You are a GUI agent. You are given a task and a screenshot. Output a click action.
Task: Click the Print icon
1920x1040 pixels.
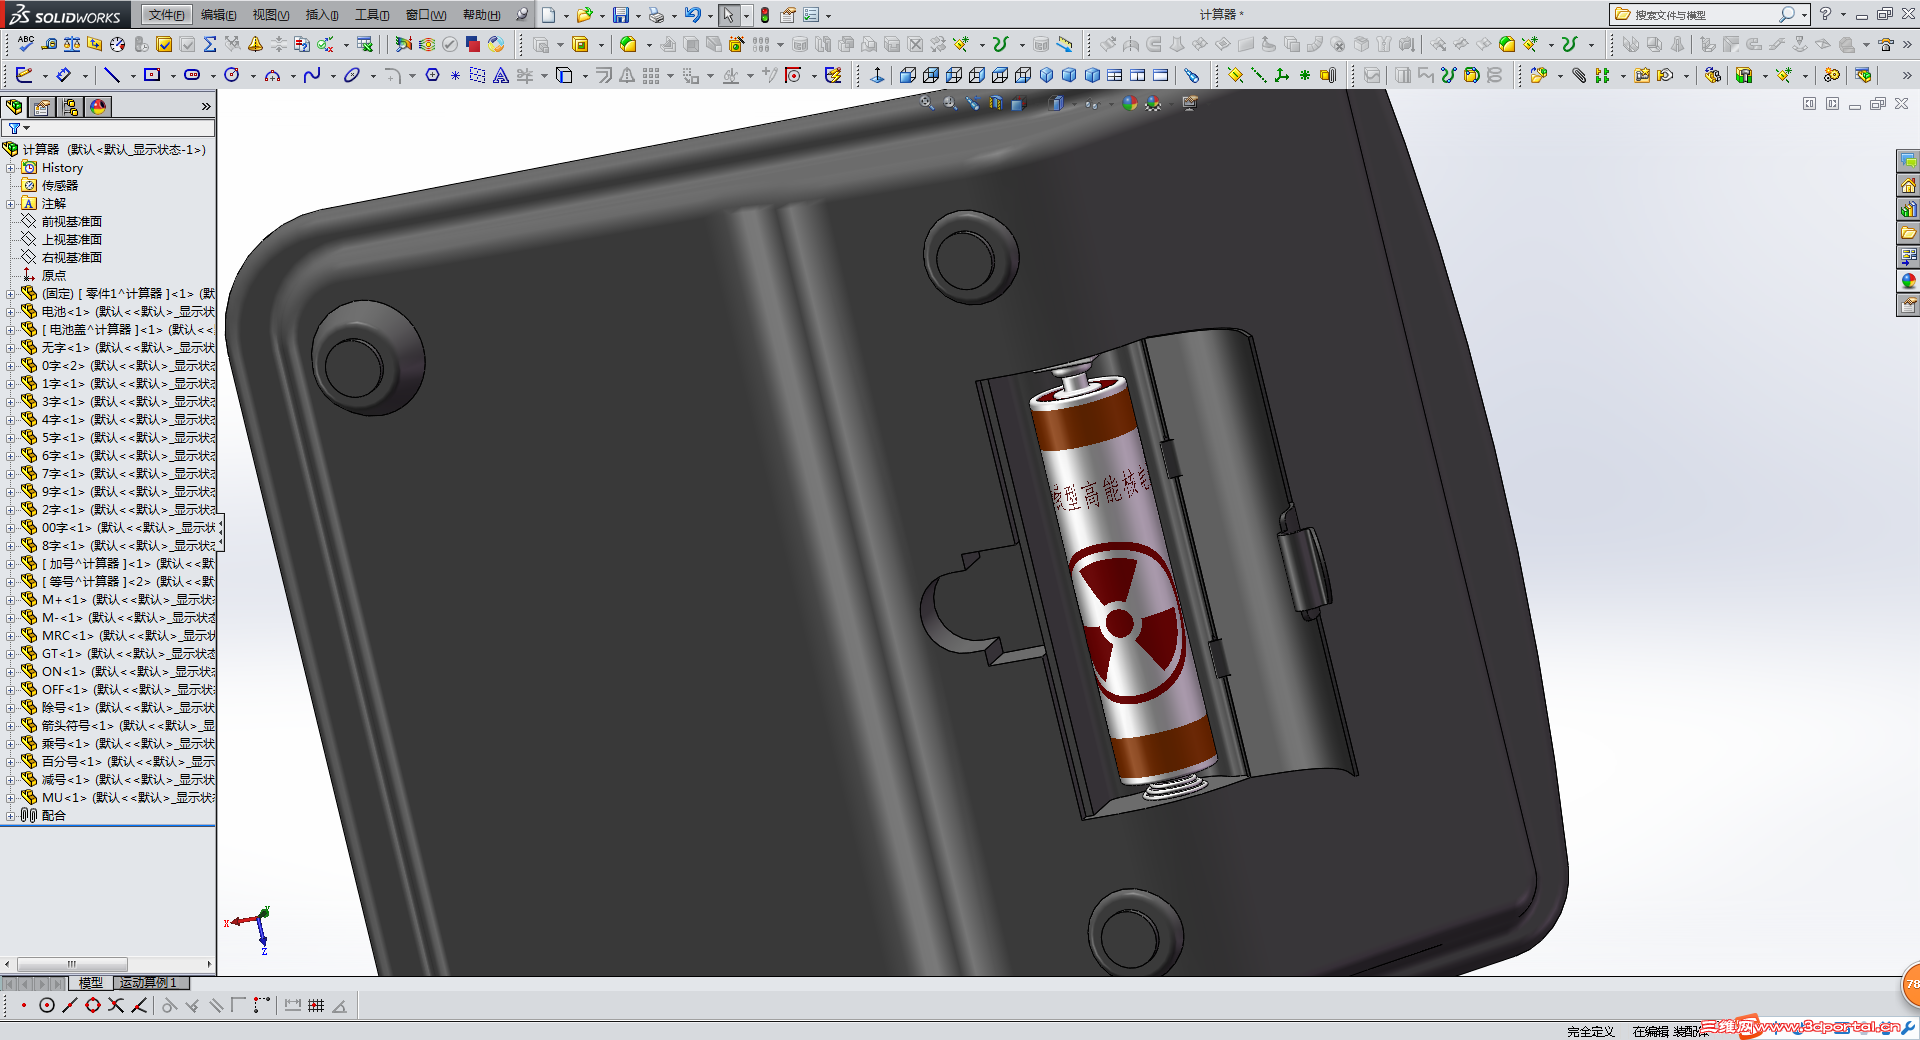click(x=656, y=15)
